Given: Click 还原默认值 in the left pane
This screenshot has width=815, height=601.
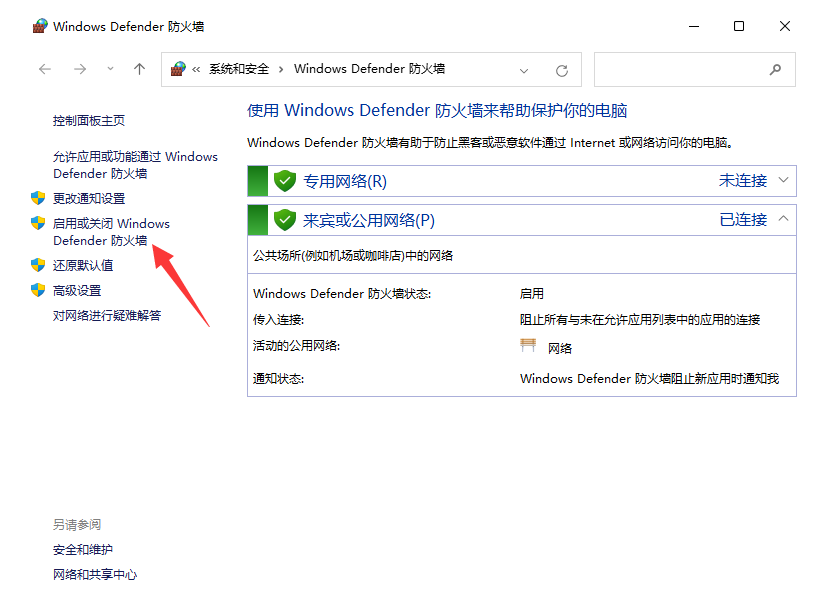Looking at the screenshot, I should click(x=83, y=265).
